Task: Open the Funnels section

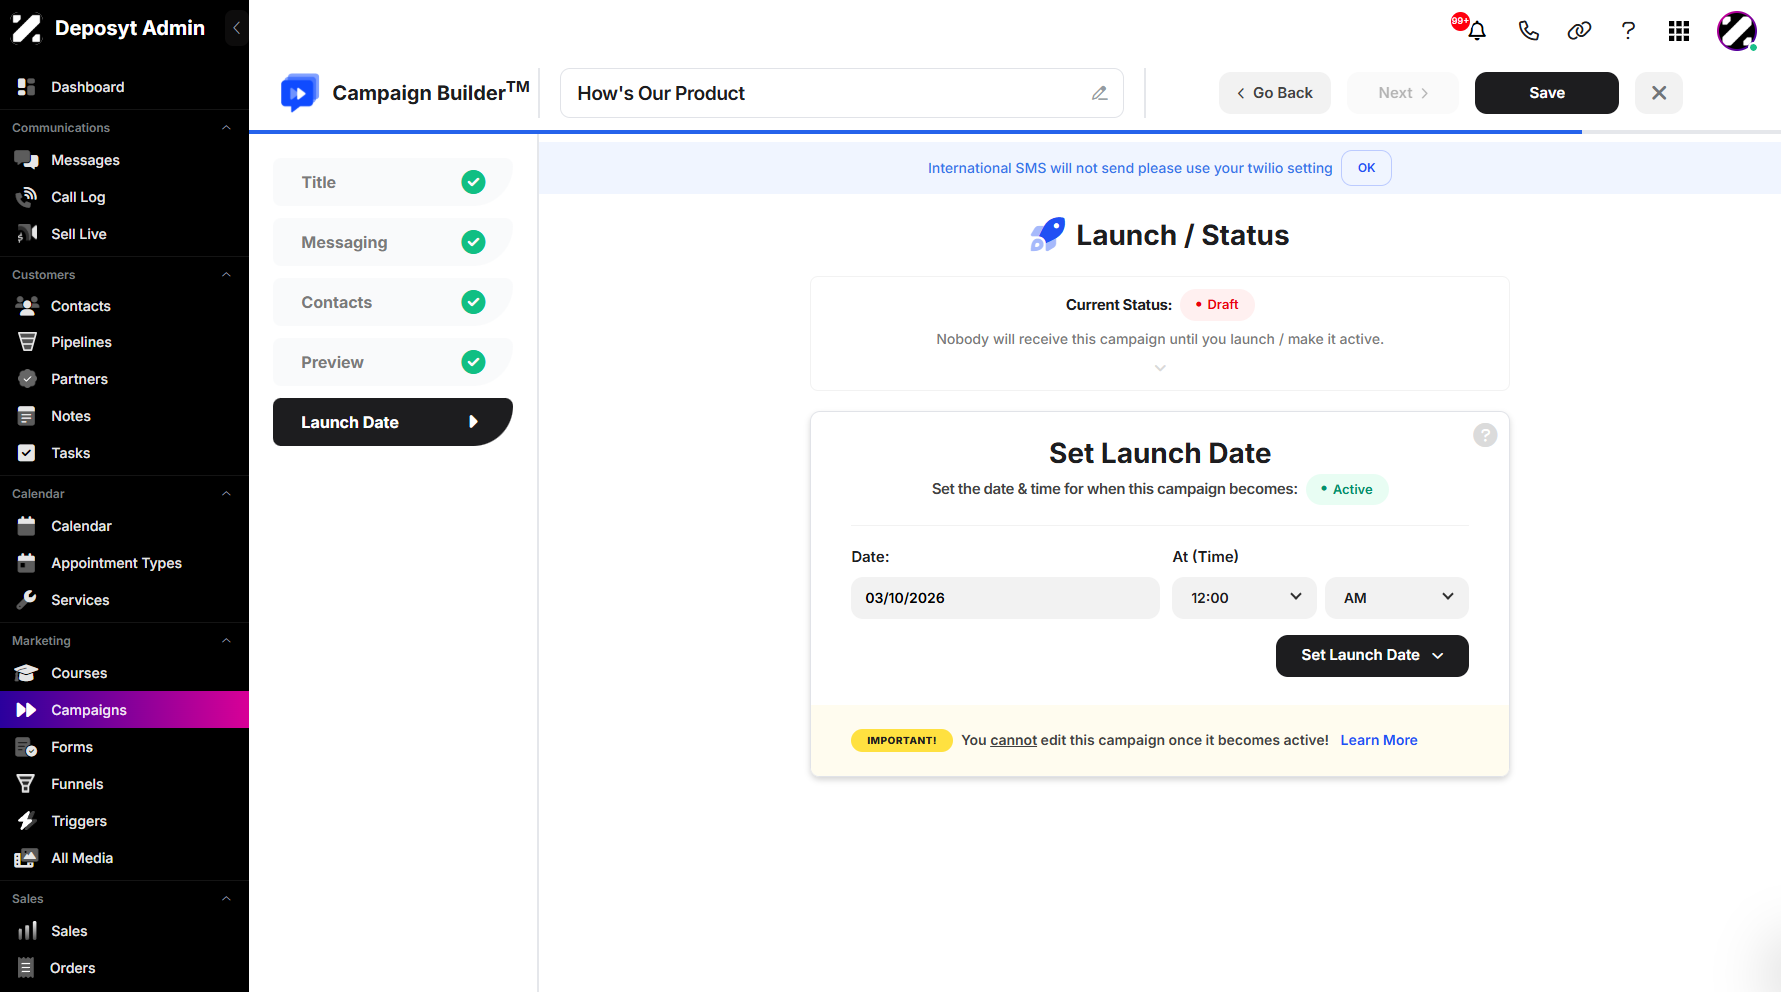Action: [124, 784]
